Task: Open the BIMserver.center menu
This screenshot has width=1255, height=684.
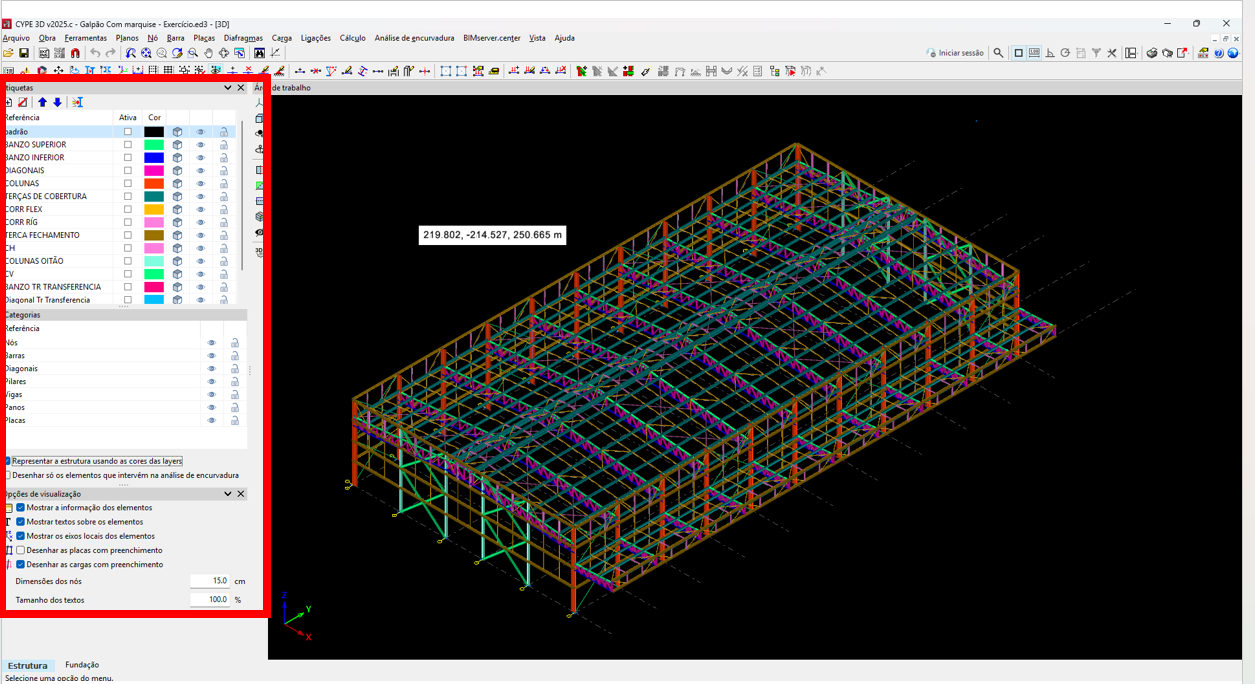Action: pyautogui.click(x=492, y=38)
